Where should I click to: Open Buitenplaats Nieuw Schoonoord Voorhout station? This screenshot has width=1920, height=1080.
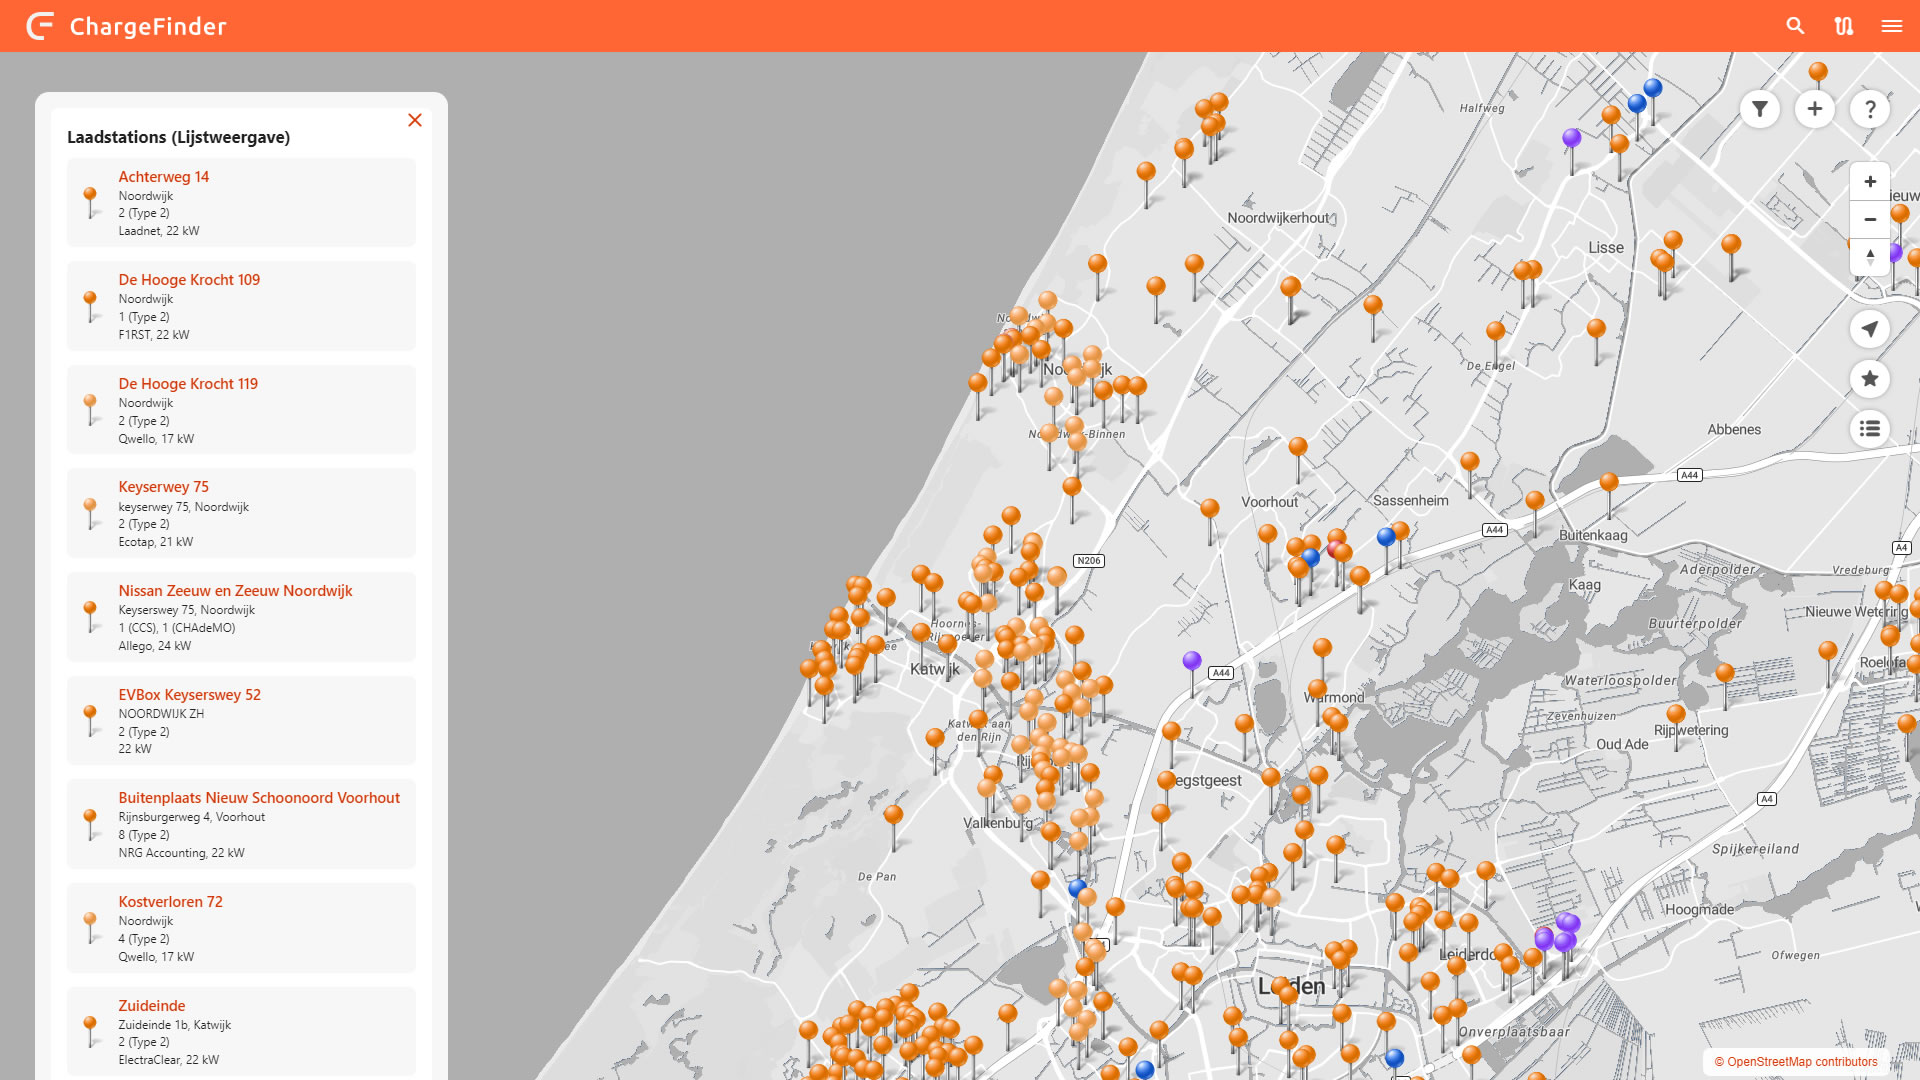(259, 798)
